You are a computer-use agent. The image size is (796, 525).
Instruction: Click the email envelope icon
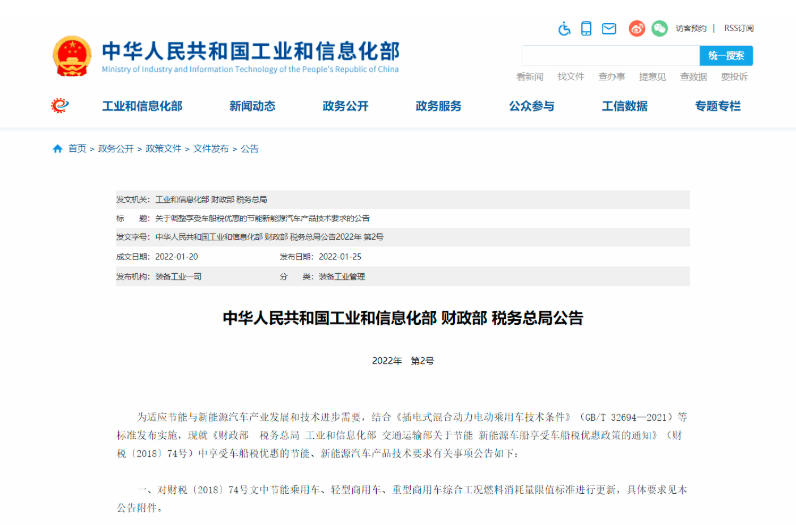pos(609,28)
